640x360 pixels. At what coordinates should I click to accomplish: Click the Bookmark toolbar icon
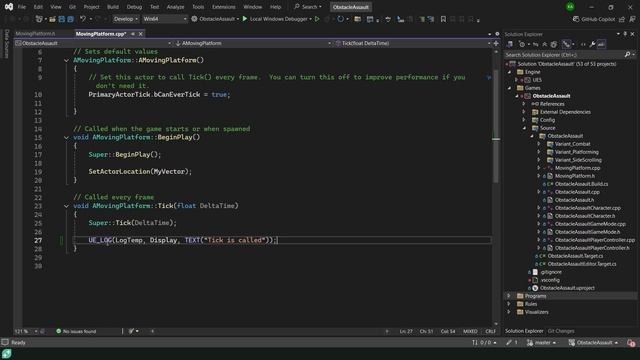click(x=443, y=19)
